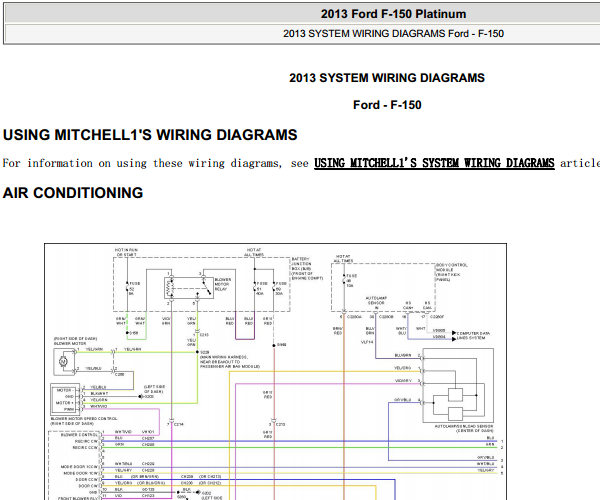
Task: Click the 'FUSE 52' label in the junction box
Action: 135,288
